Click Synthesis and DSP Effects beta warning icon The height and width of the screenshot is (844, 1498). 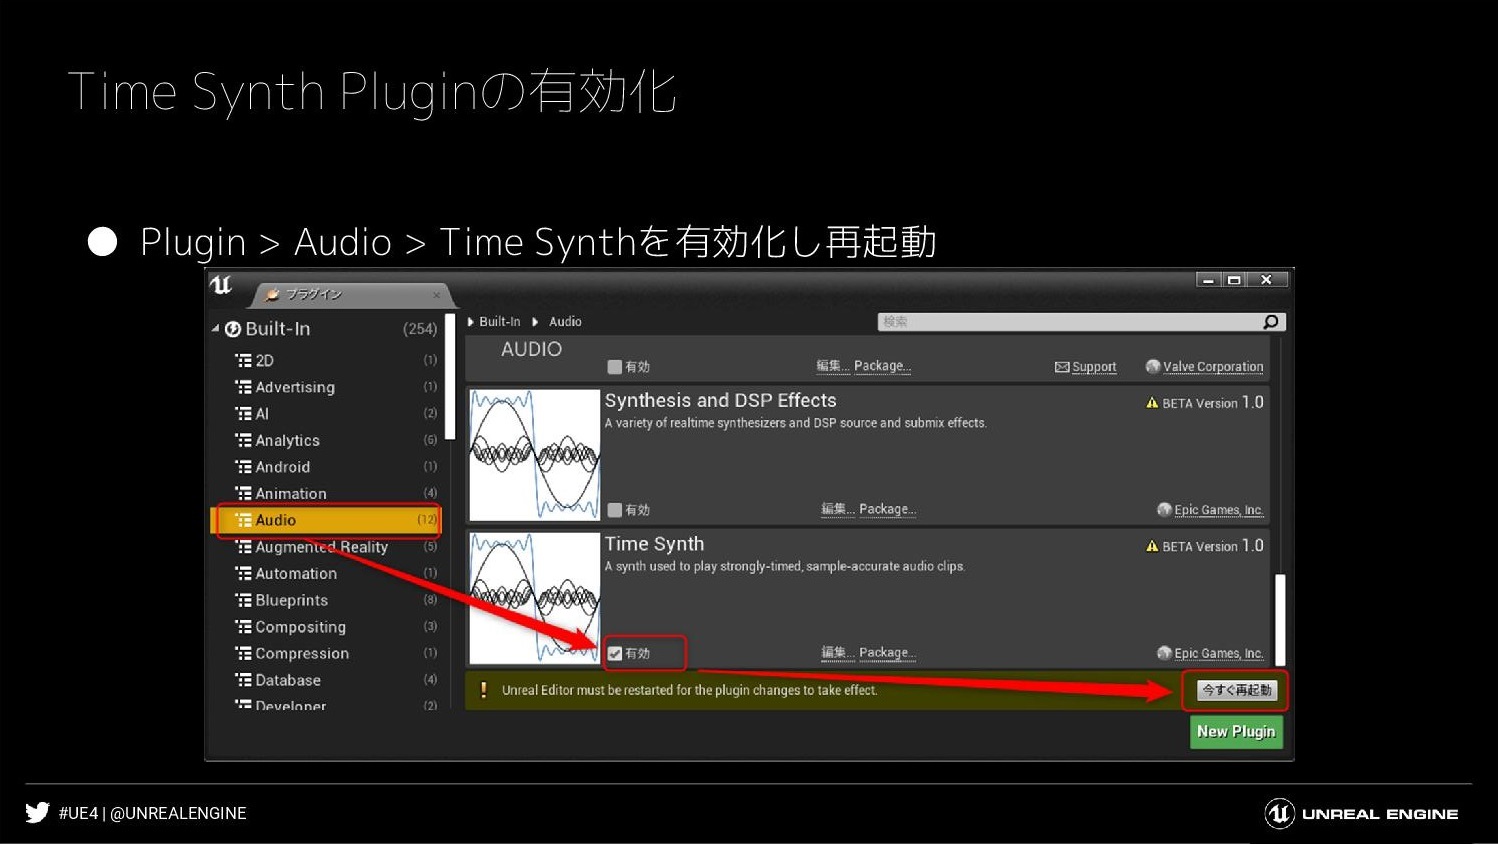1152,403
